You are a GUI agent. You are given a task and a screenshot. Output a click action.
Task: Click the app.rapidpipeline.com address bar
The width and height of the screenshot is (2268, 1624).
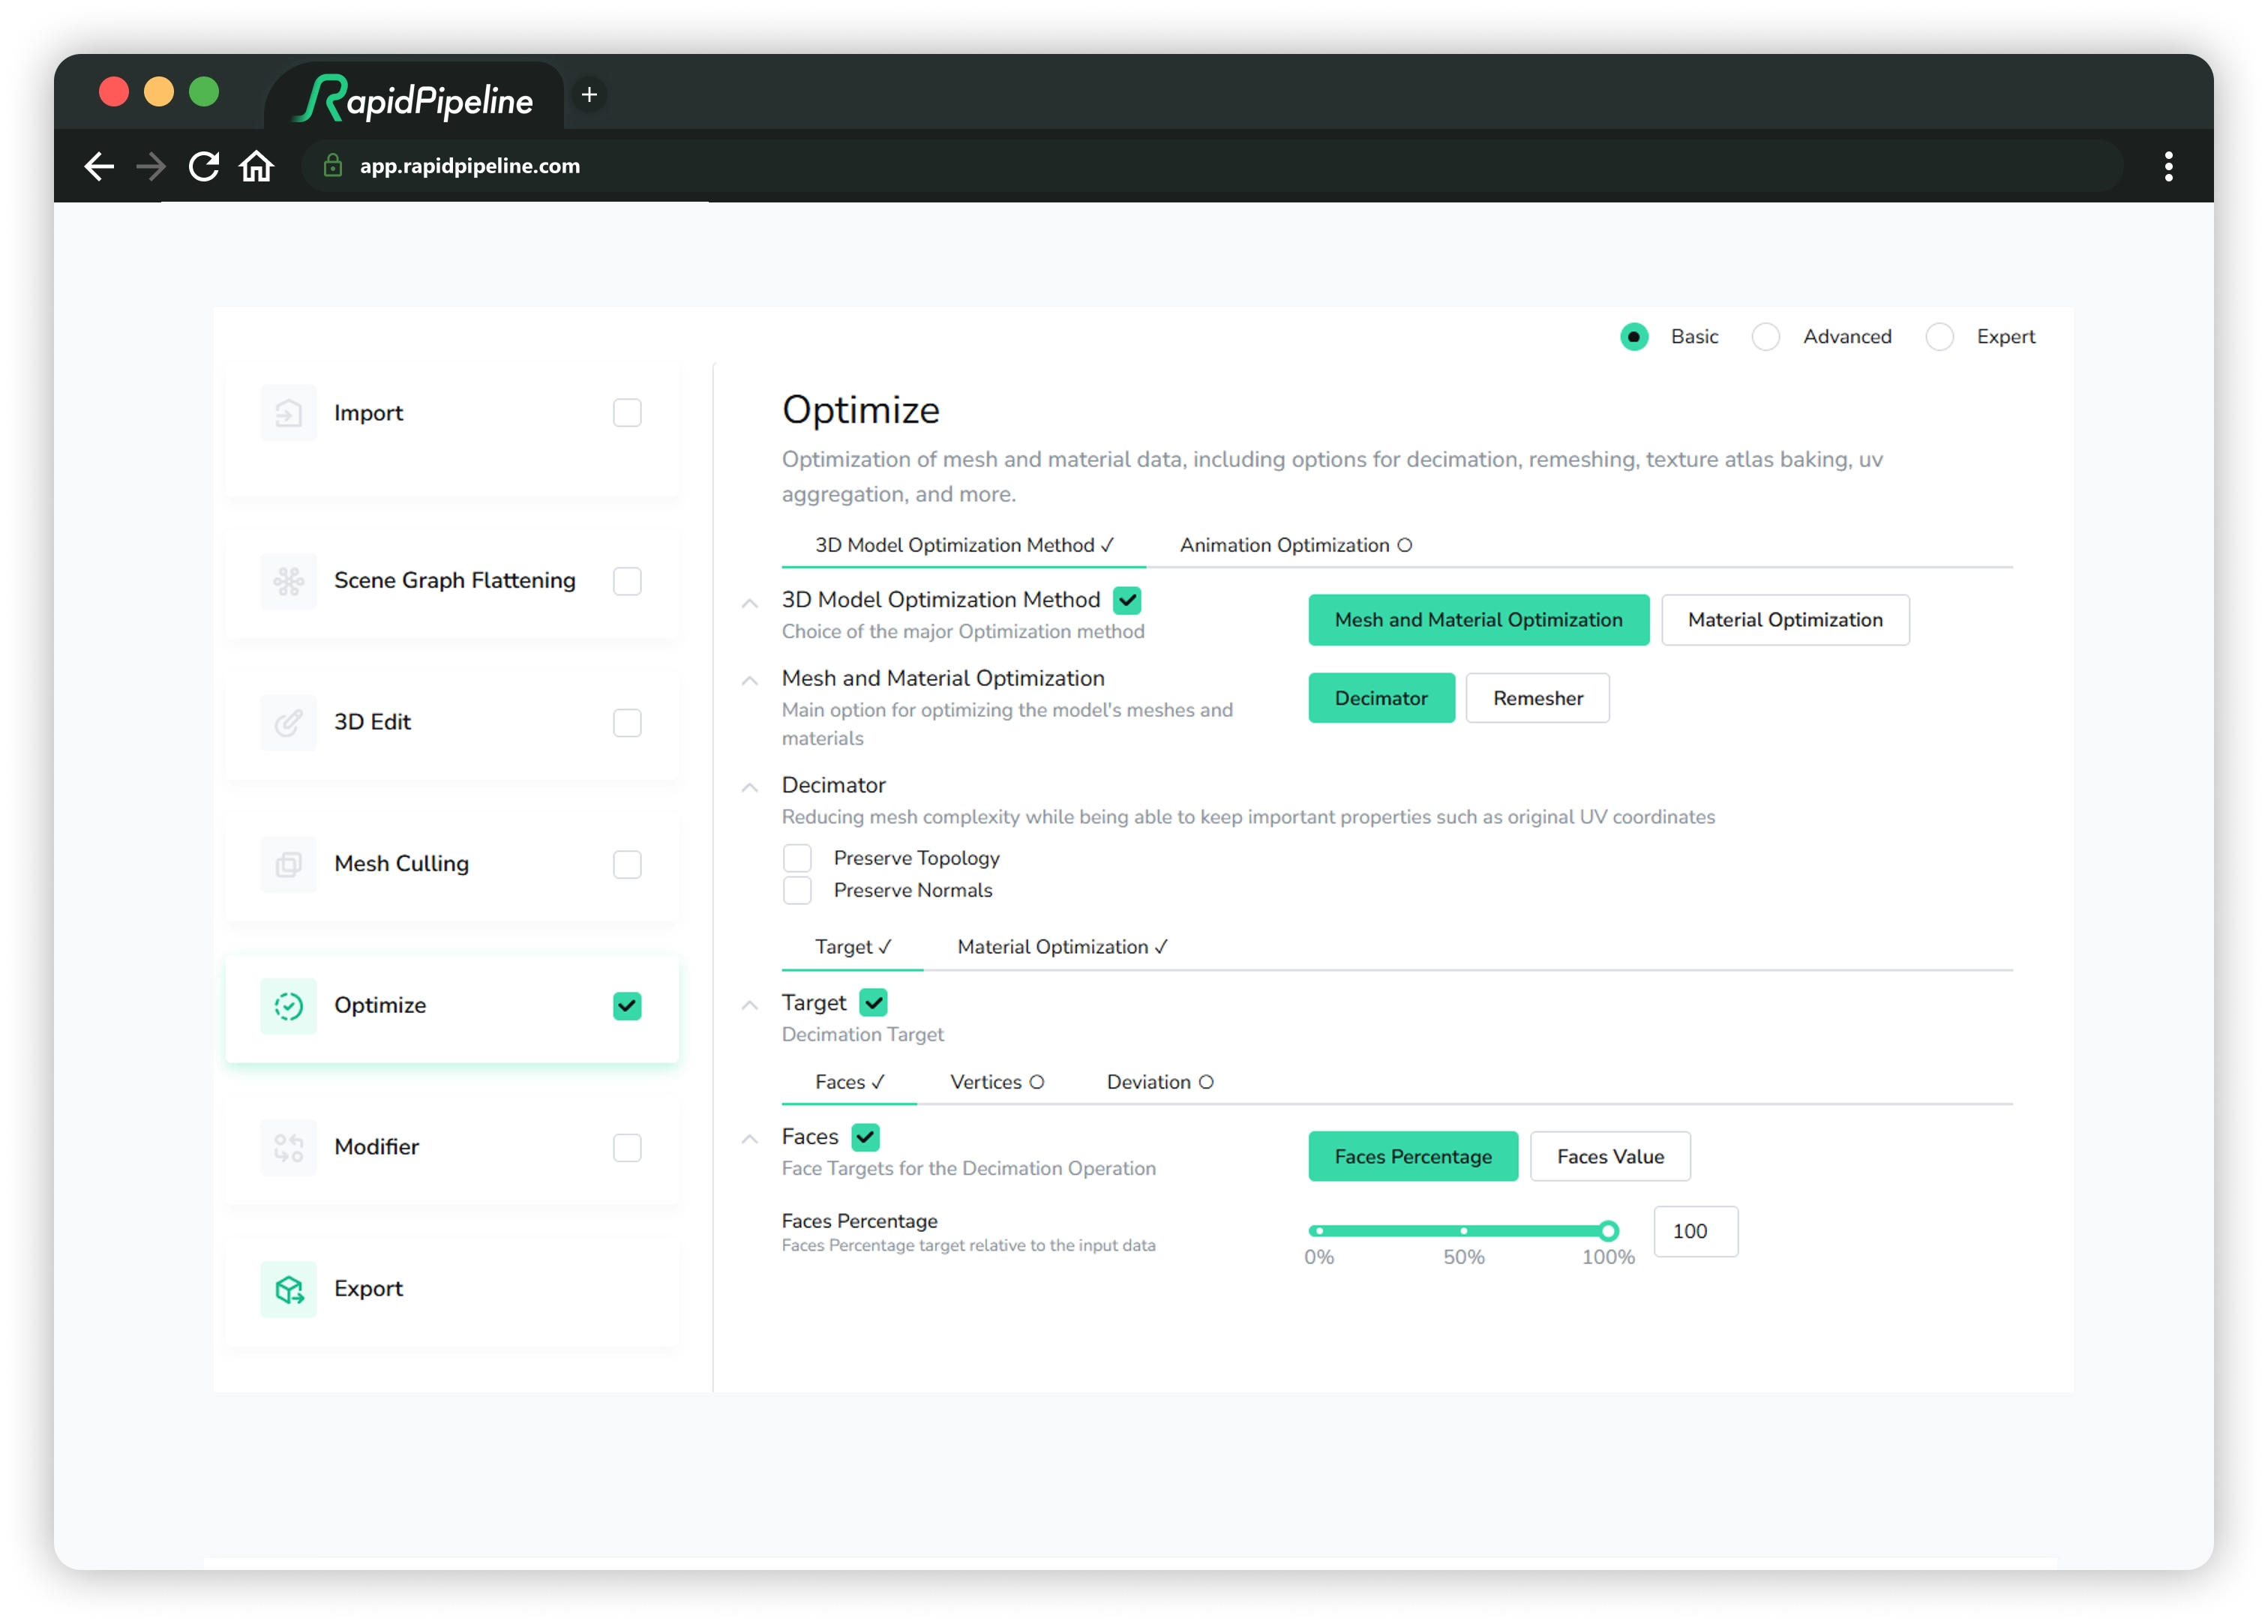1212,166
